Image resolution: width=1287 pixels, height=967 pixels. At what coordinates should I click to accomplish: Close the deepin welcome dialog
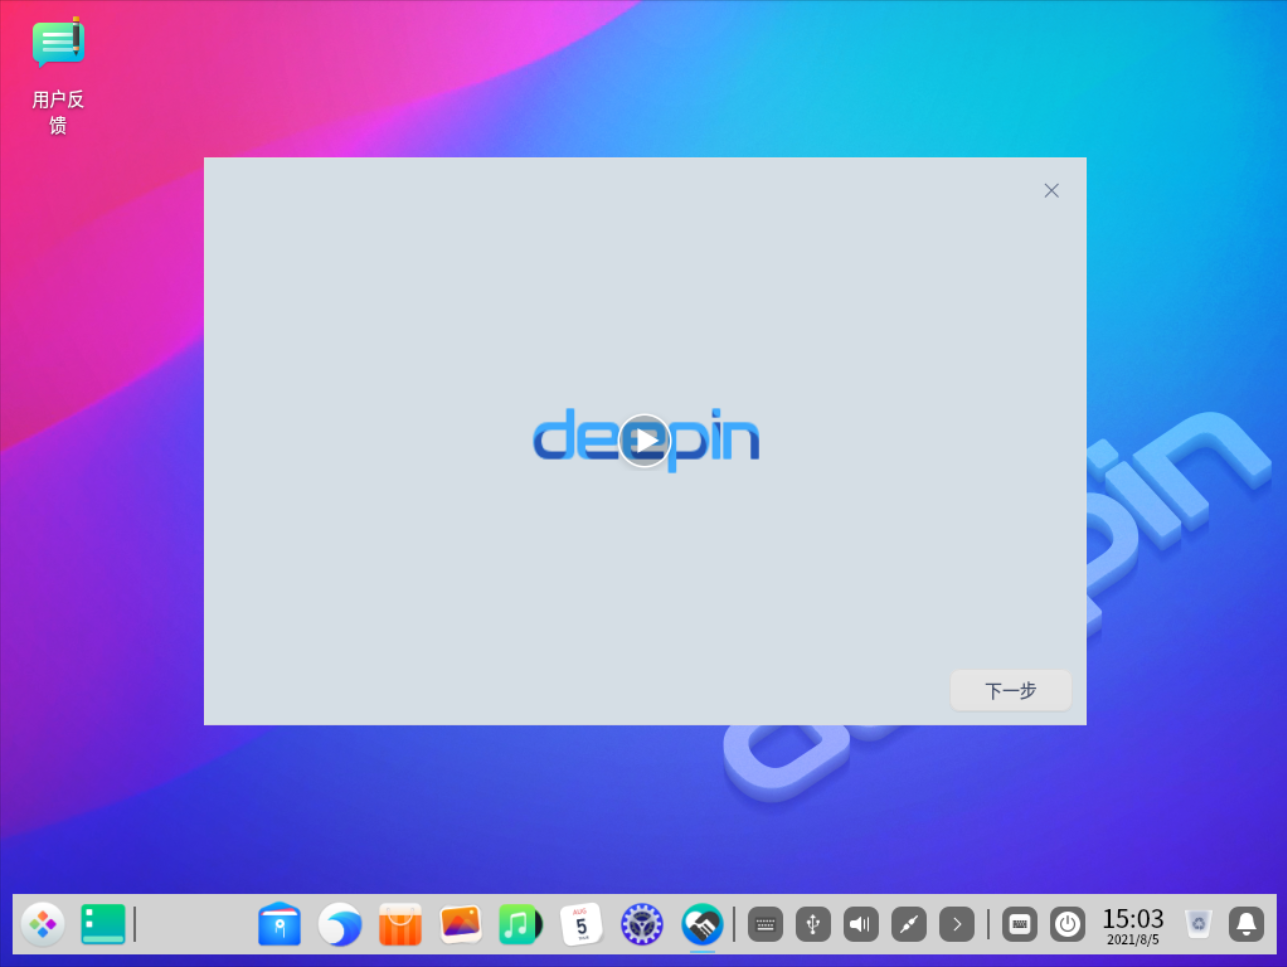(1051, 190)
